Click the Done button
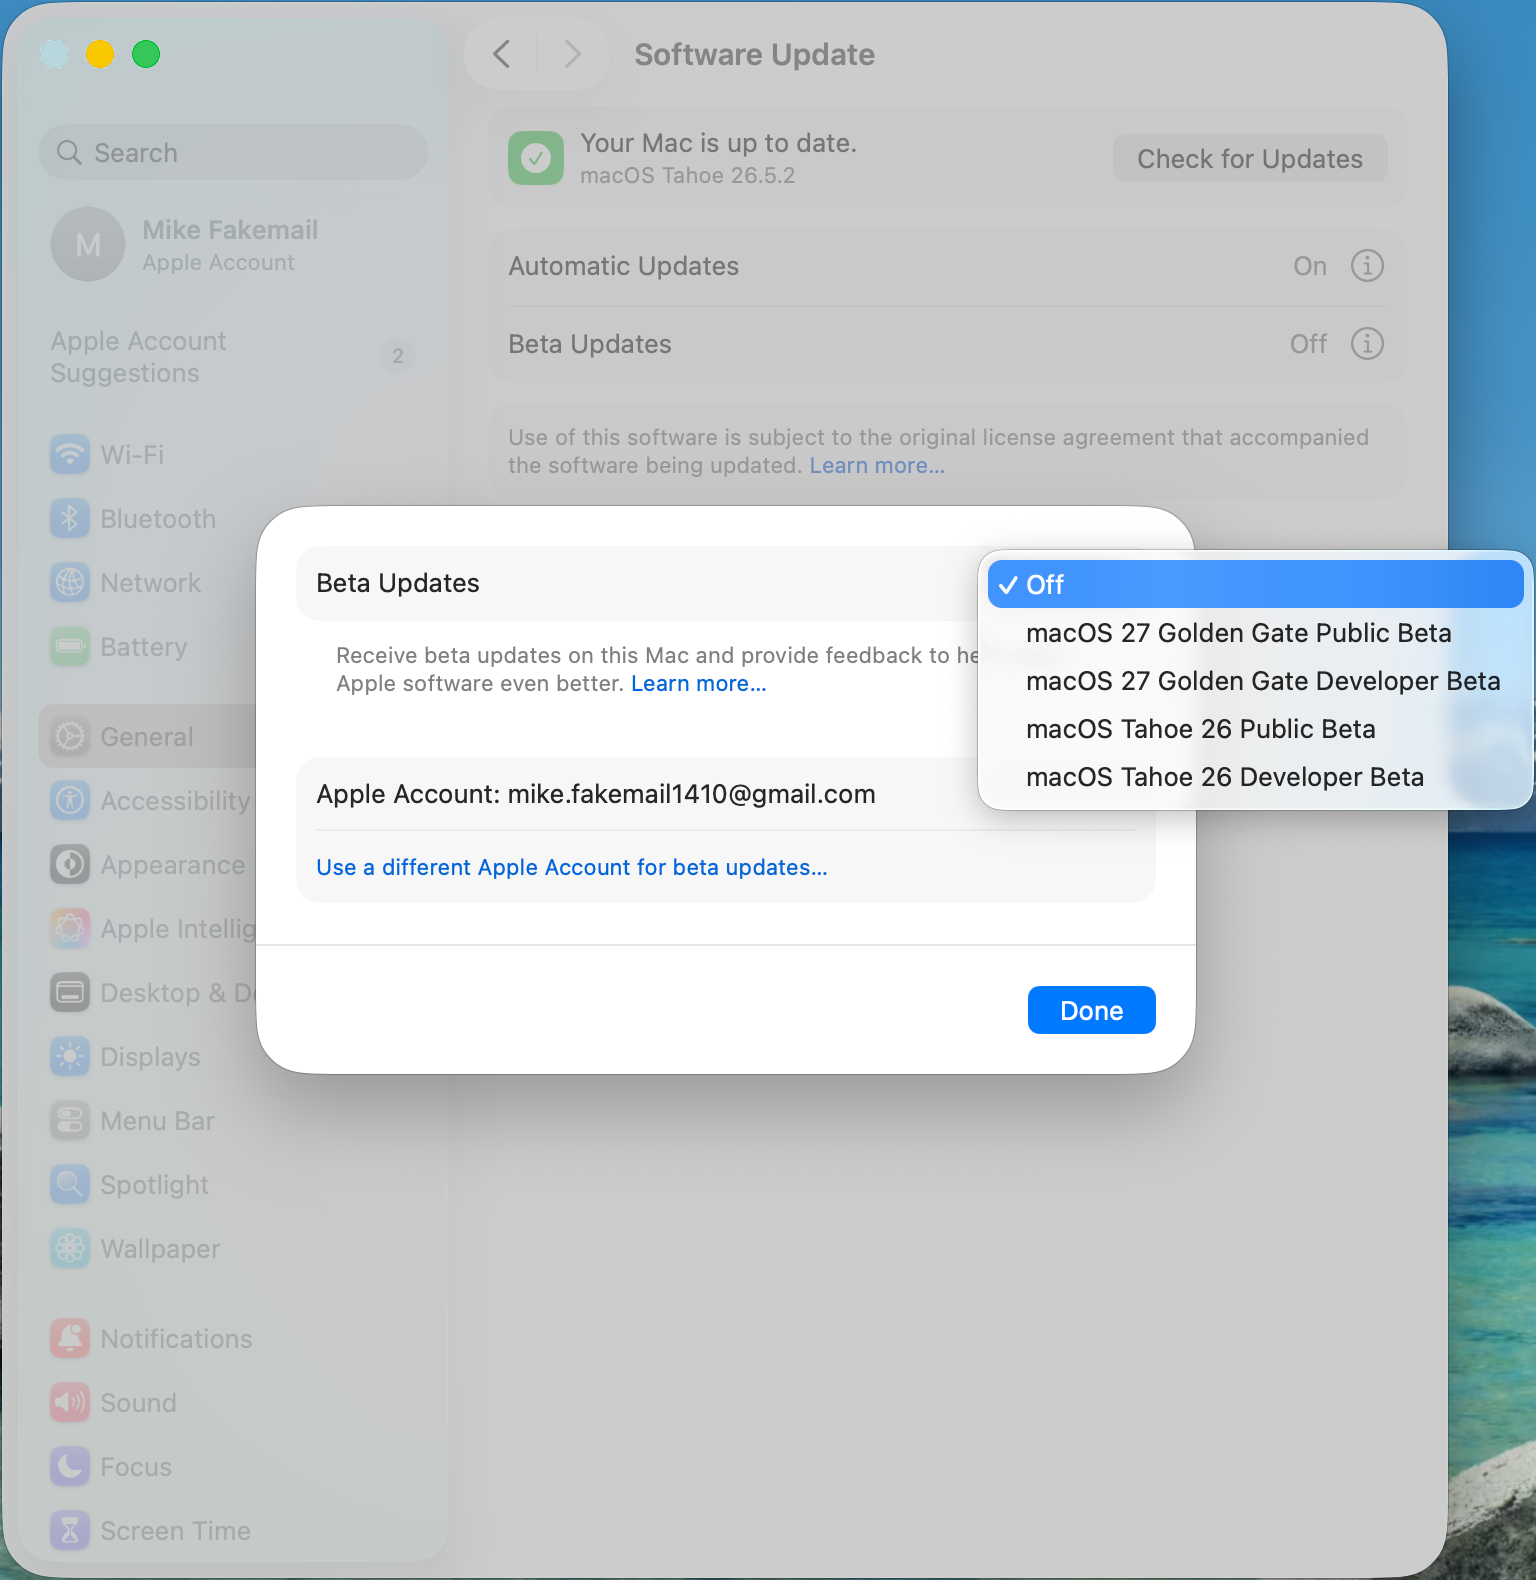This screenshot has width=1536, height=1580. 1091,1010
